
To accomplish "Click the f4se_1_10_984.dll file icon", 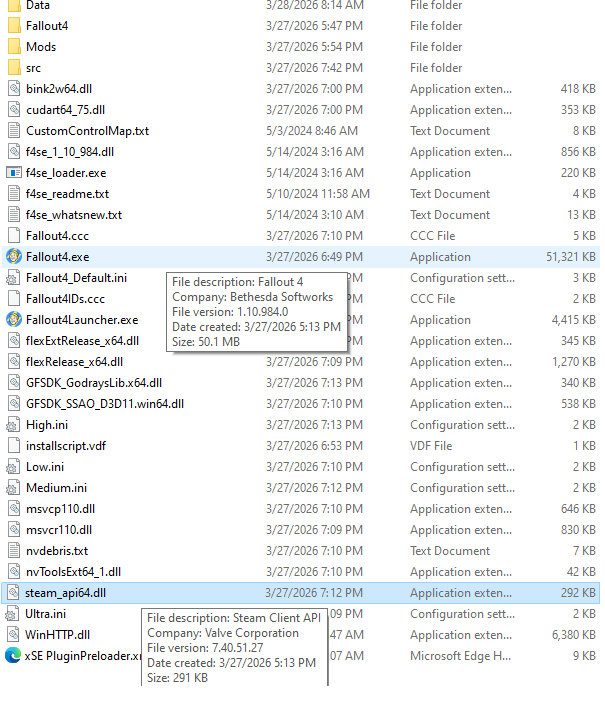I will tap(14, 152).
